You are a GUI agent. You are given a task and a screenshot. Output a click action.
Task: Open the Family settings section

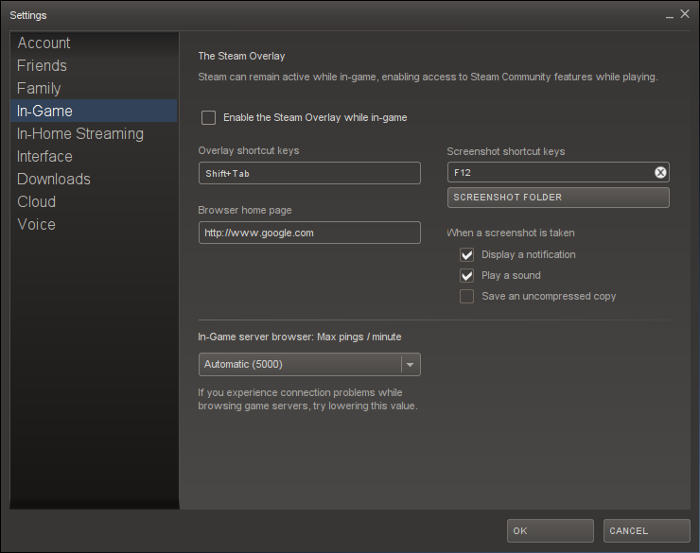point(94,88)
